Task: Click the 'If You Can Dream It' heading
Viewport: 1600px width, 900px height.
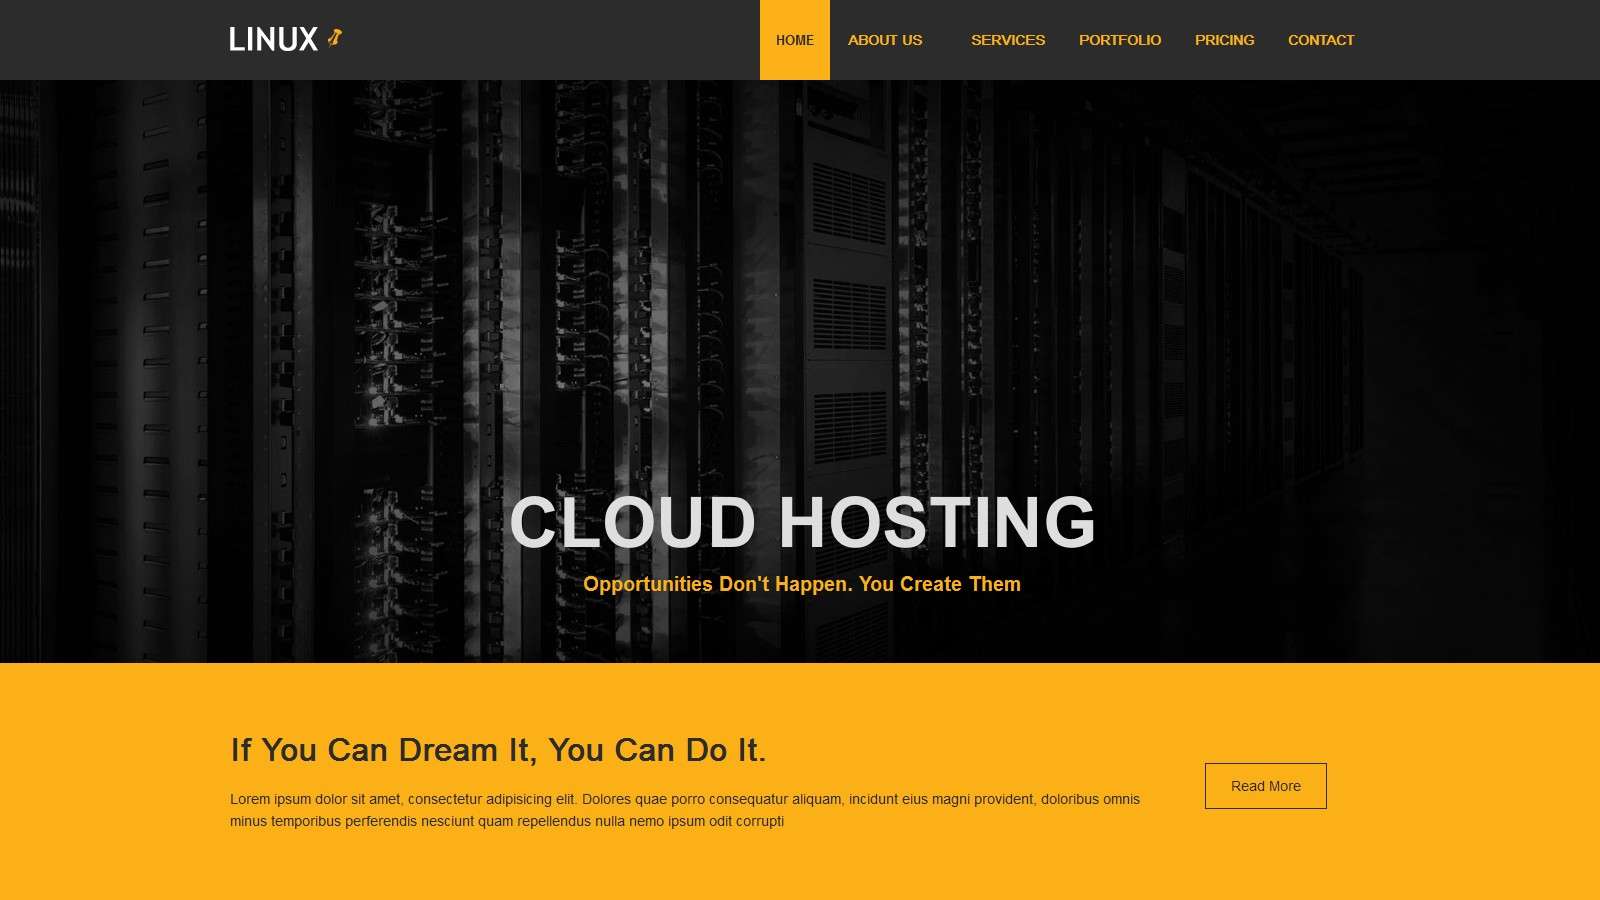Action: click(498, 750)
